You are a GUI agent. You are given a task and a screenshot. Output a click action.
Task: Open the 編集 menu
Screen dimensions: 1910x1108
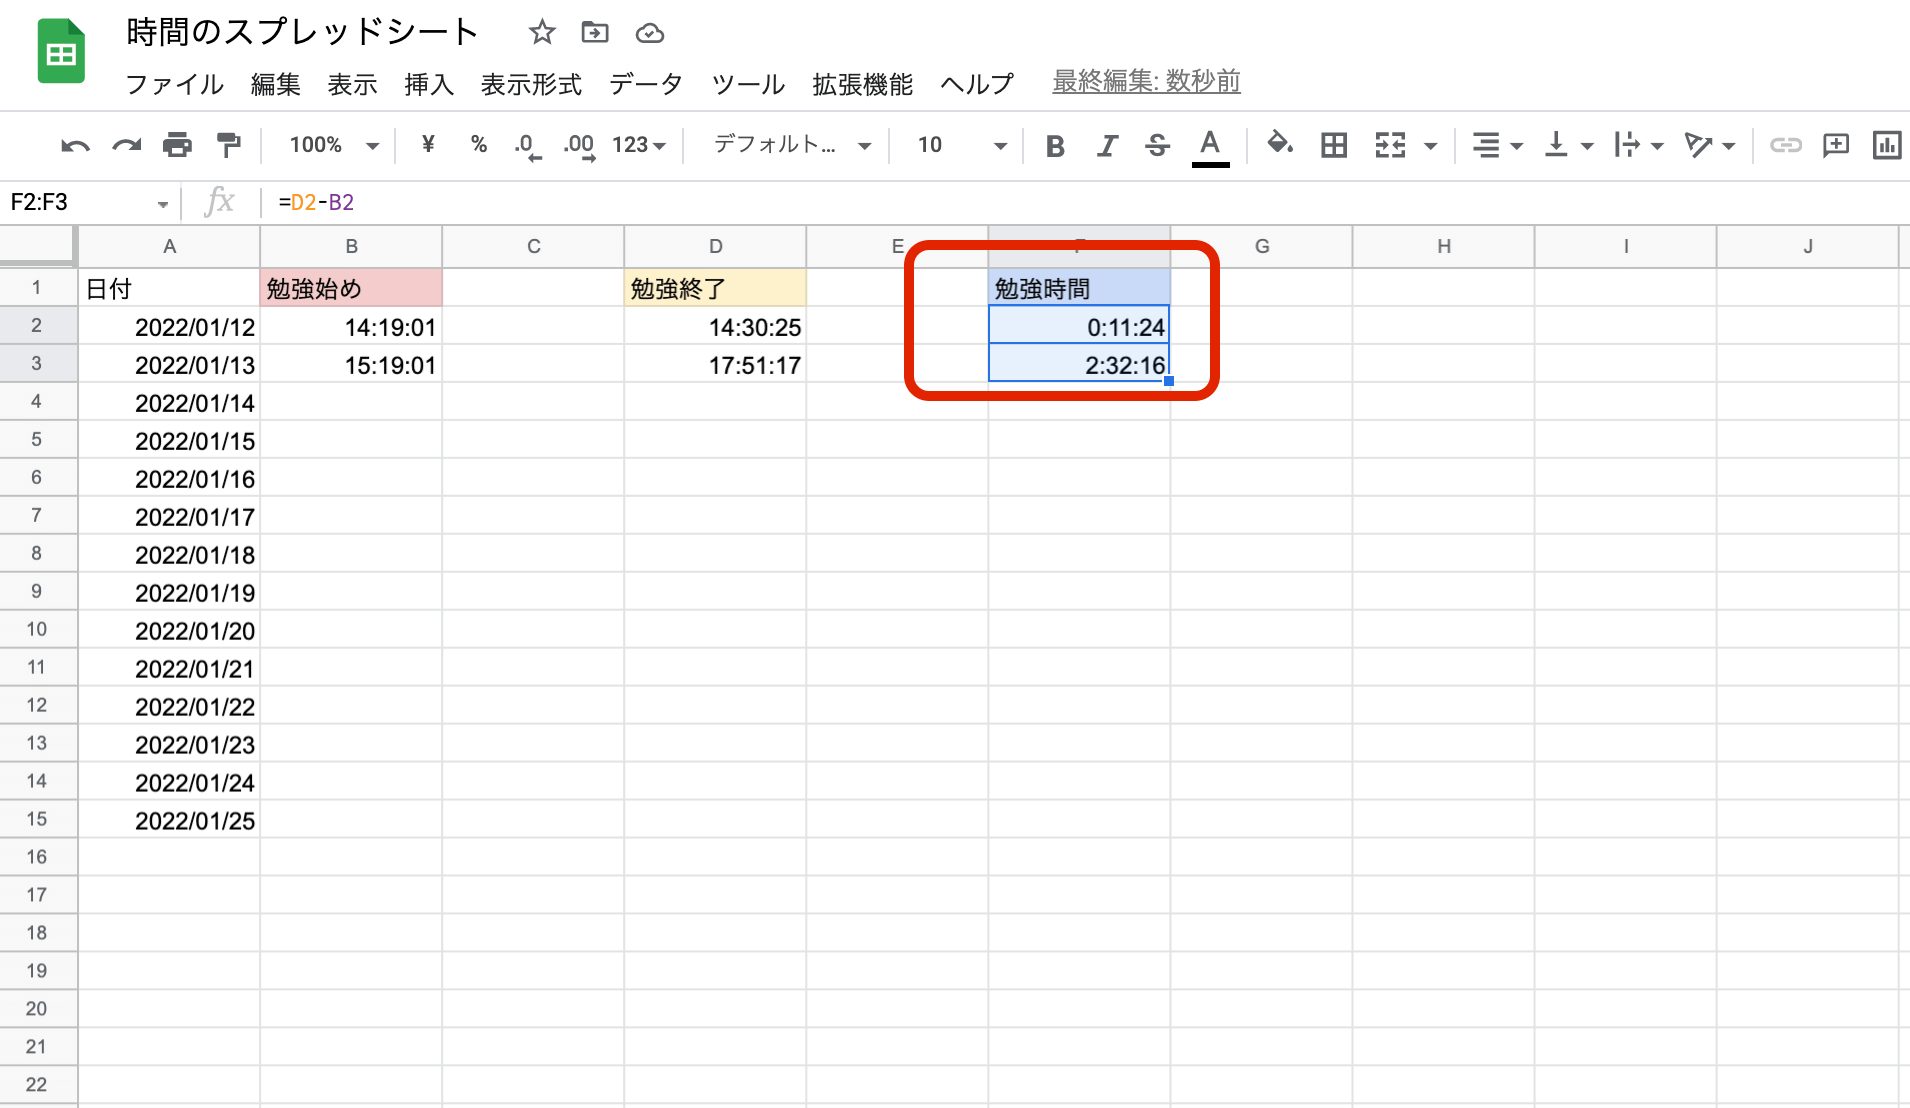(x=275, y=84)
